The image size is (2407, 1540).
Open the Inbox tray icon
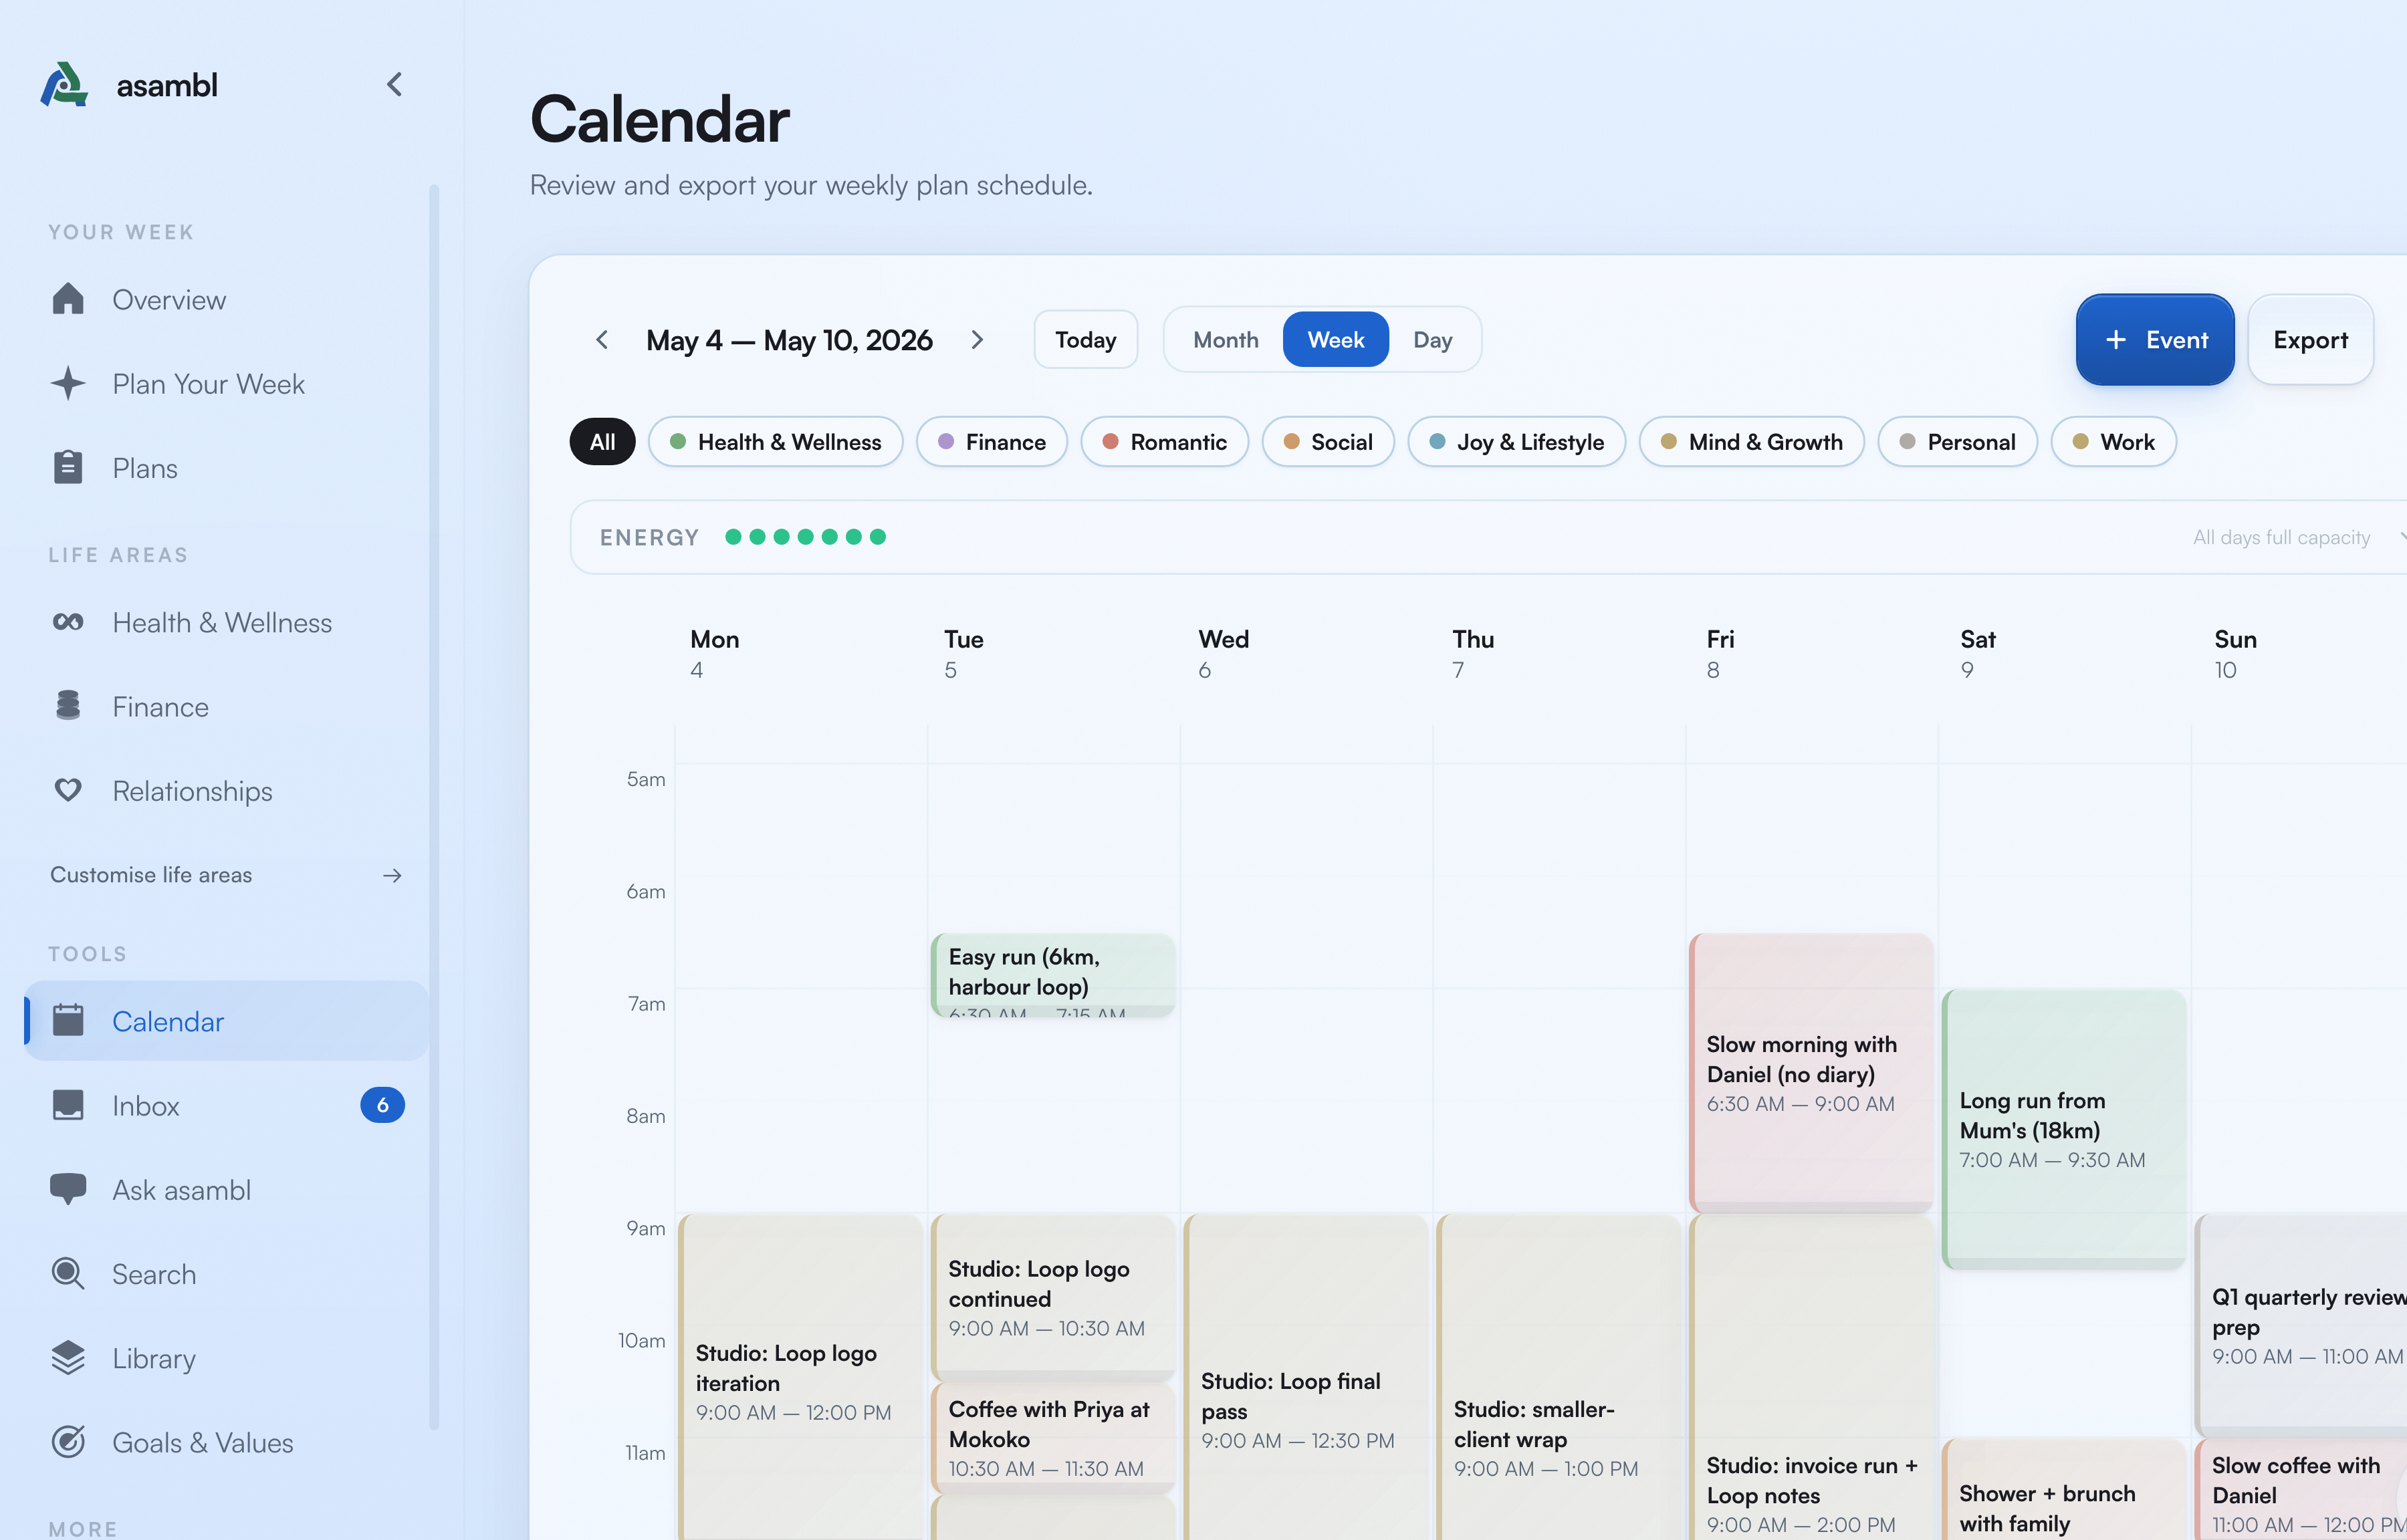(x=68, y=1105)
